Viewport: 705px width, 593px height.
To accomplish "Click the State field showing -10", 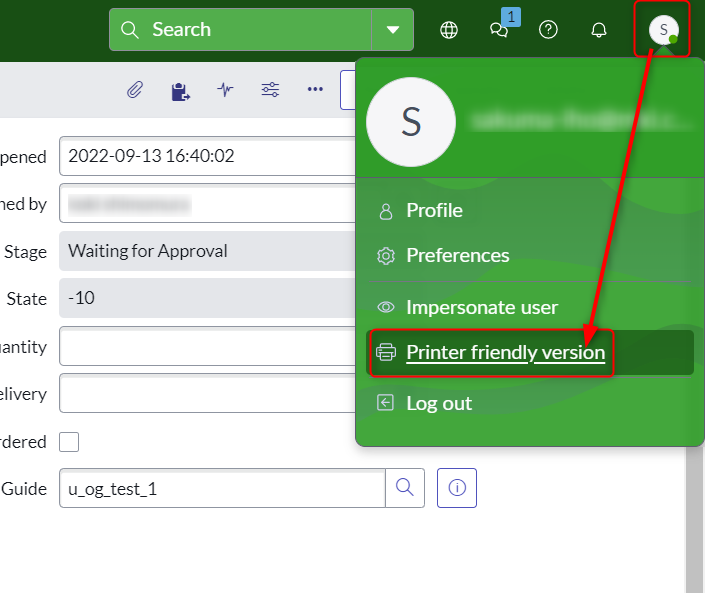I will click(x=207, y=298).
